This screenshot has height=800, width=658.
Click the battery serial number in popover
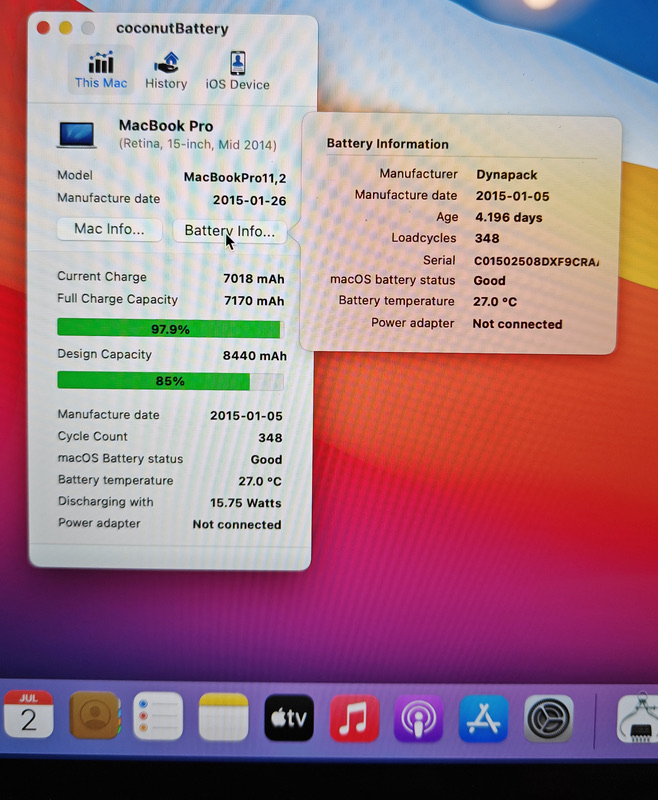[x=537, y=261]
